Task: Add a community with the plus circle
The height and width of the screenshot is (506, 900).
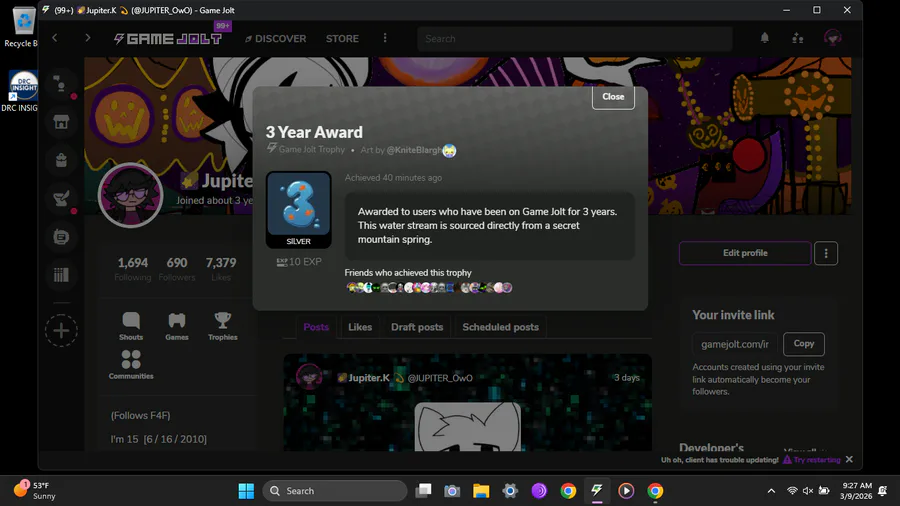Action: [61, 330]
